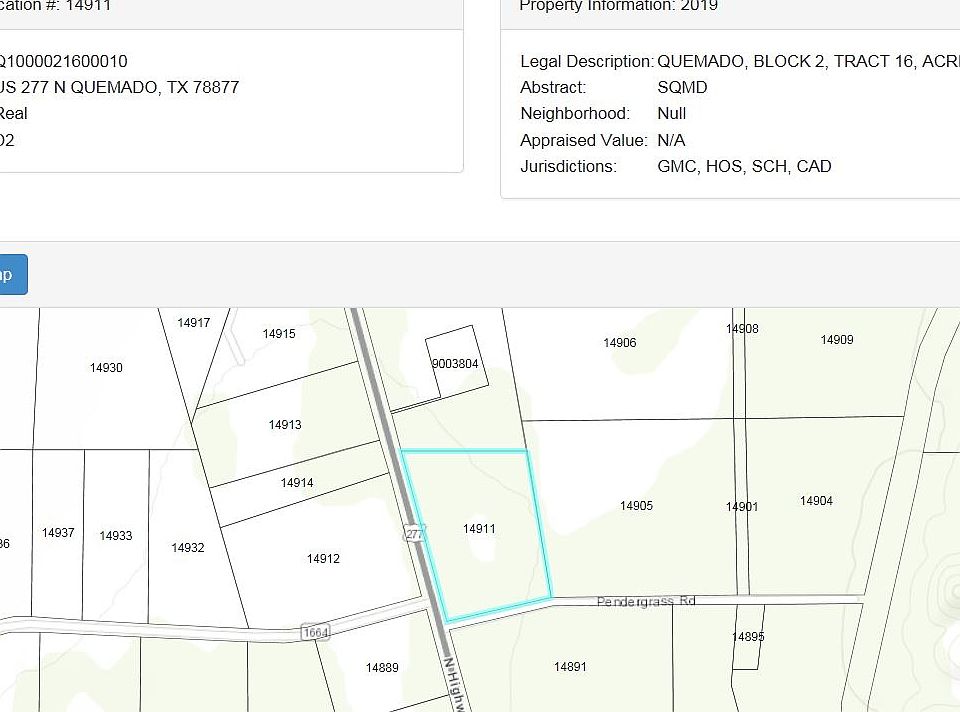
Task: Click the Appraised Value N/A
Action: [x=671, y=140]
